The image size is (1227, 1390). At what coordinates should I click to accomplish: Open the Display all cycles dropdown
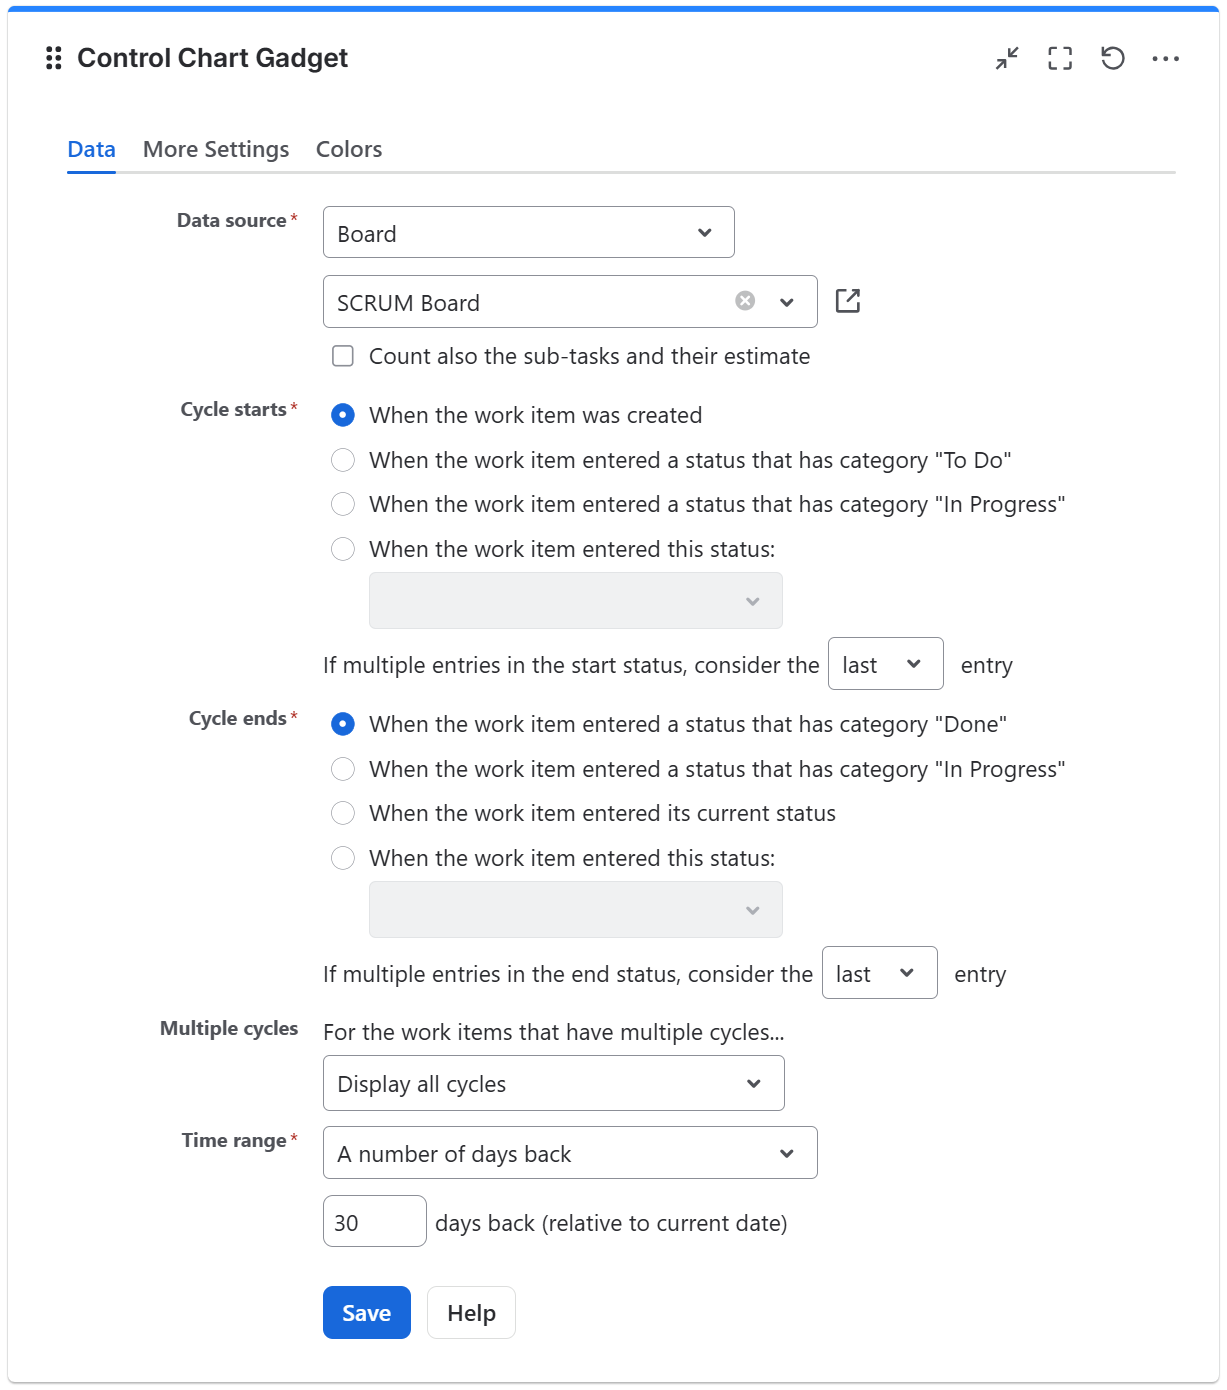point(554,1083)
